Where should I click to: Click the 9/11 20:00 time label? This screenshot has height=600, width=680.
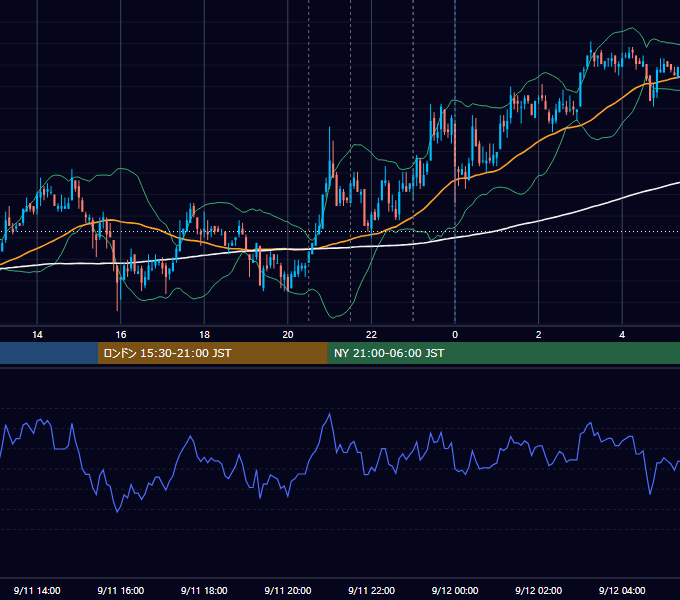click(288, 590)
